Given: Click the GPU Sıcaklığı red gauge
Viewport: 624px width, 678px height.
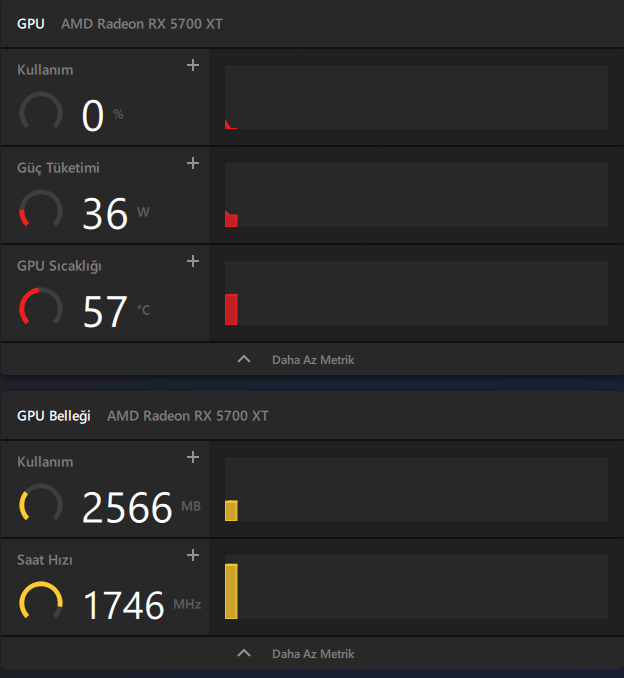Looking at the screenshot, I should pyautogui.click(x=41, y=309).
